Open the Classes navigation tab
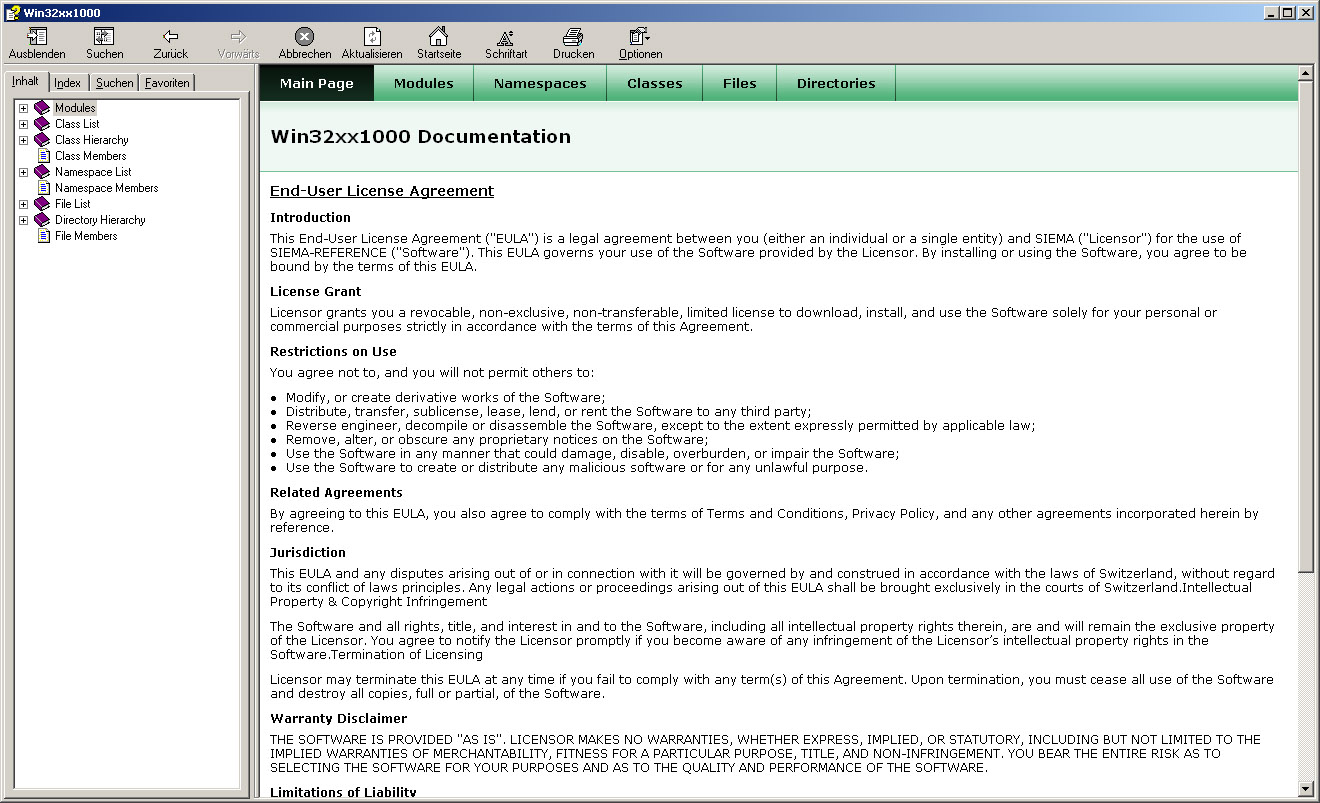The width and height of the screenshot is (1320, 803). click(x=654, y=83)
